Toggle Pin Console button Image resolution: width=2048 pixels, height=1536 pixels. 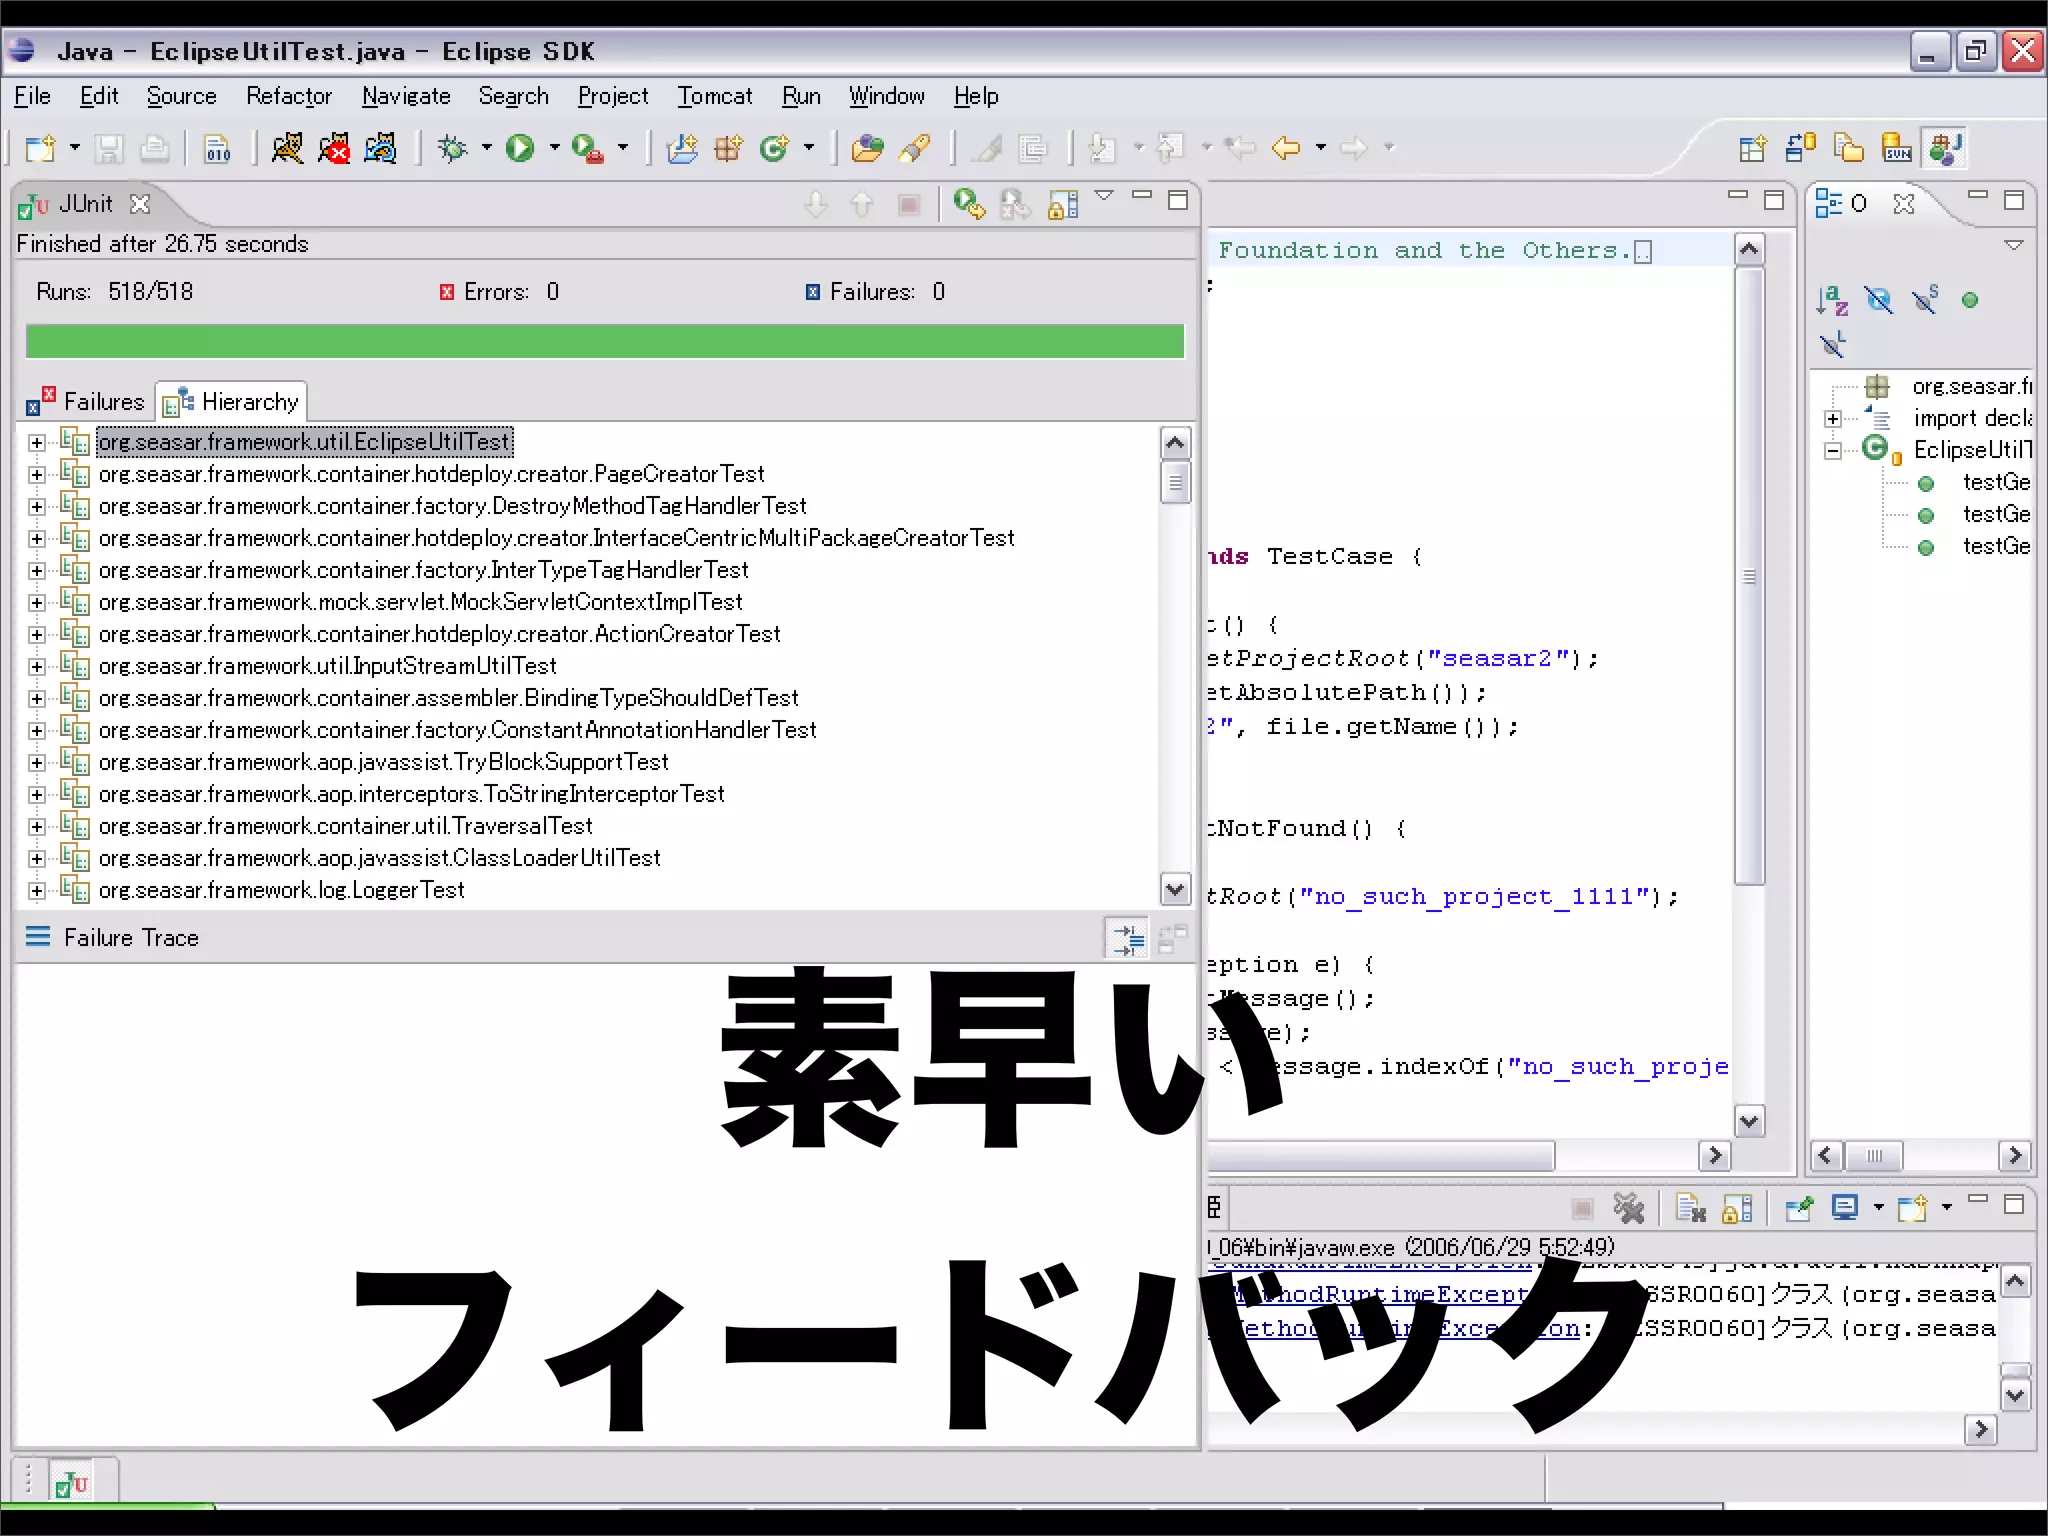(1799, 1208)
